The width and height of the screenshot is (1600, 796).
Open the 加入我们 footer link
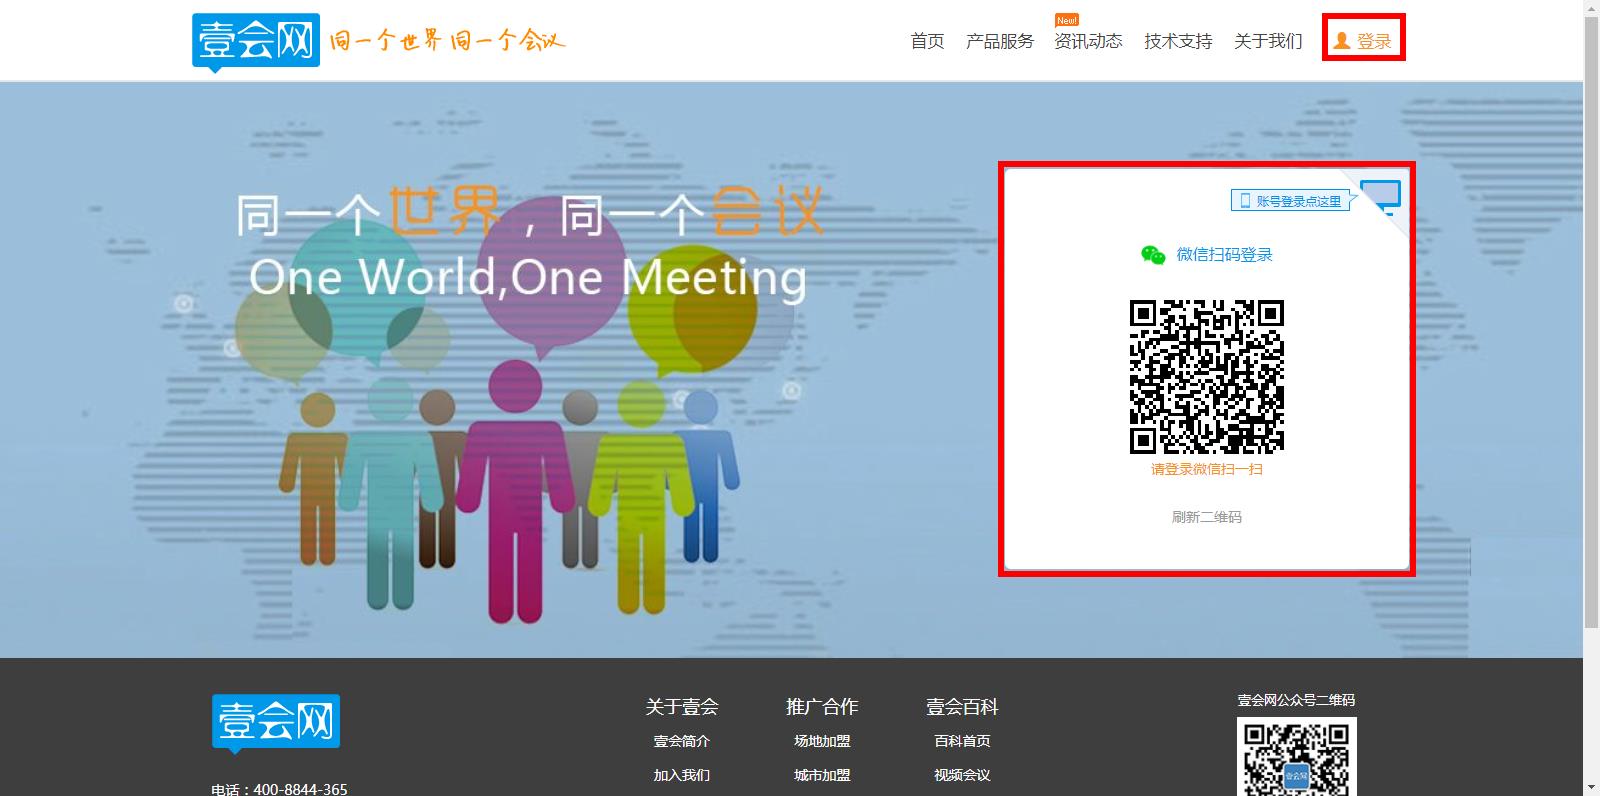pyautogui.click(x=682, y=775)
